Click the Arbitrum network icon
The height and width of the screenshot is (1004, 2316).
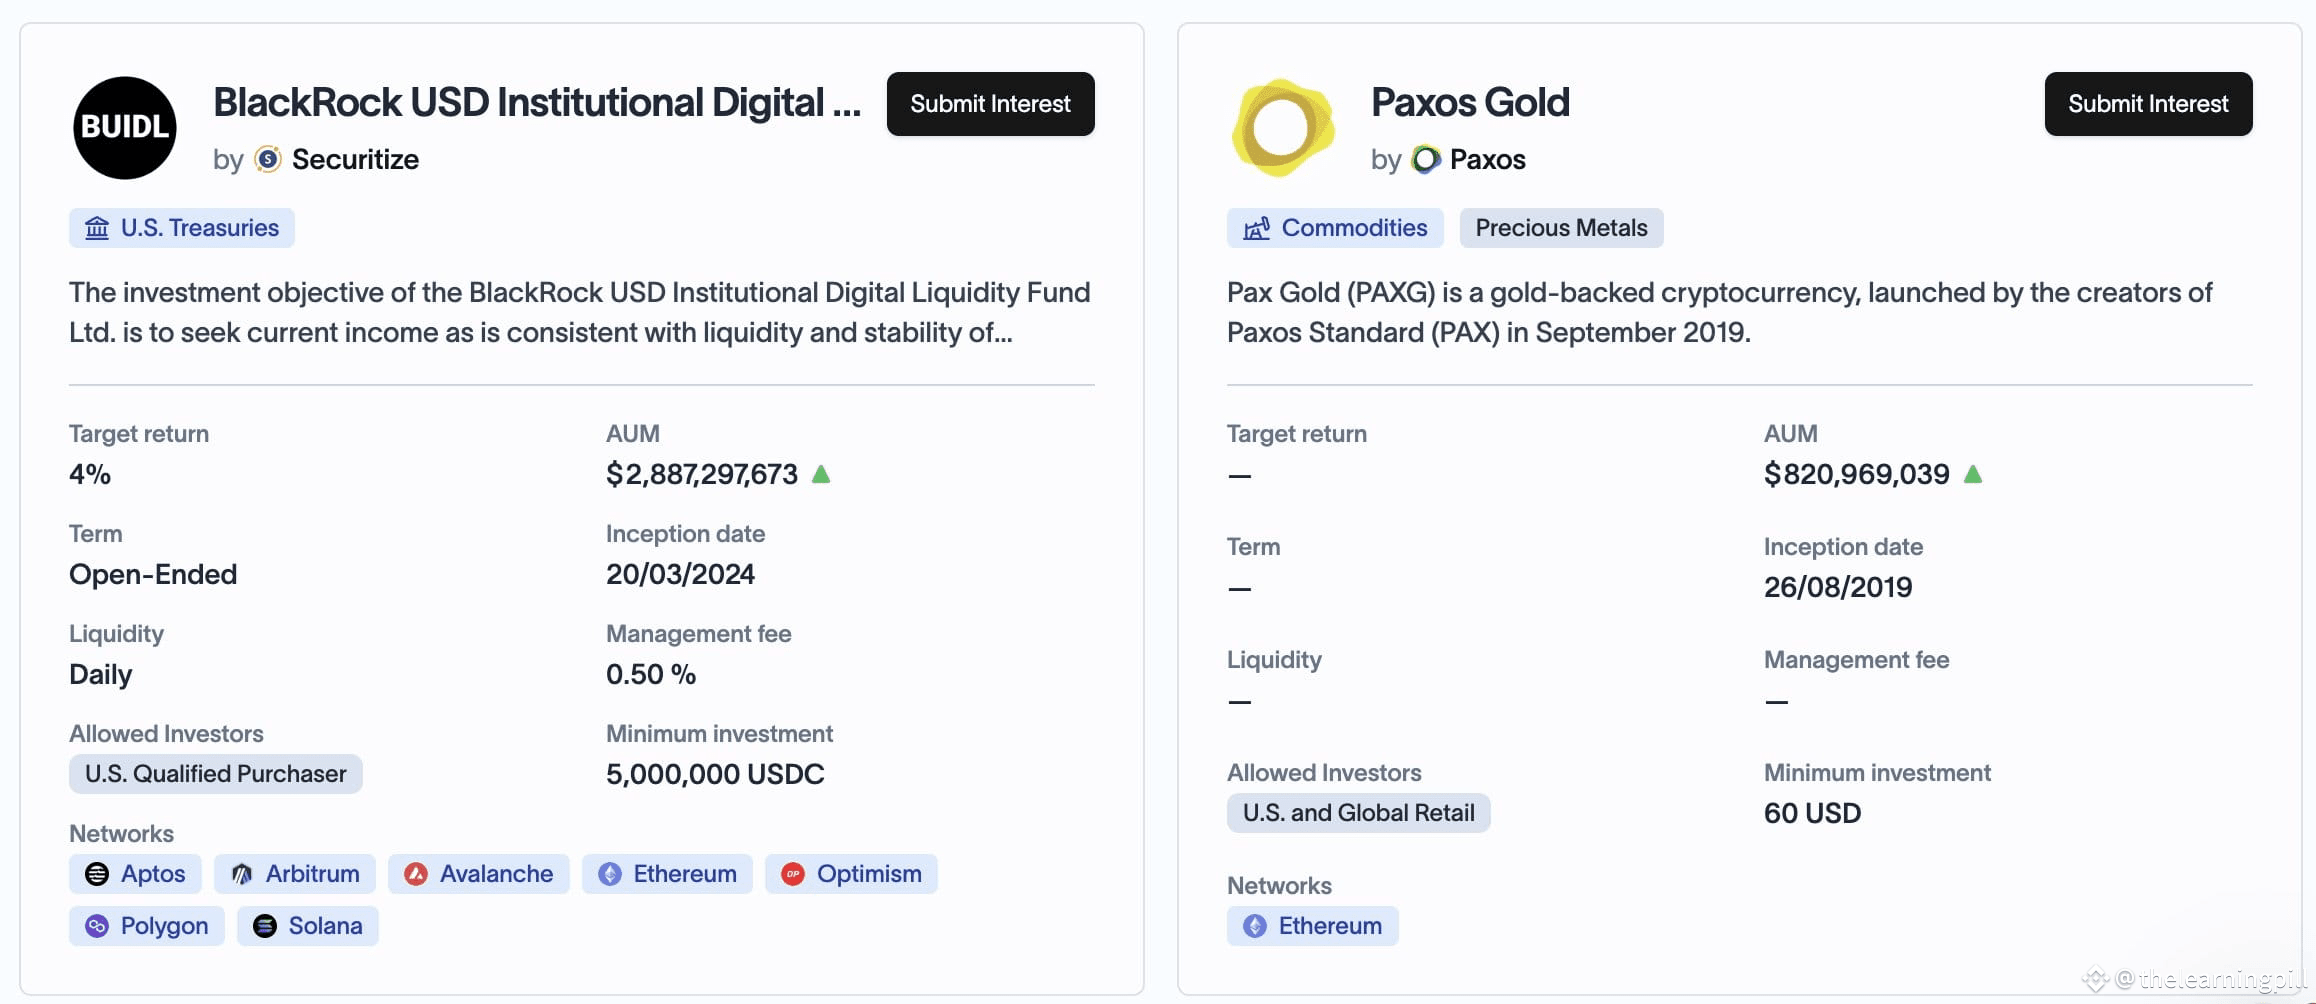point(242,874)
